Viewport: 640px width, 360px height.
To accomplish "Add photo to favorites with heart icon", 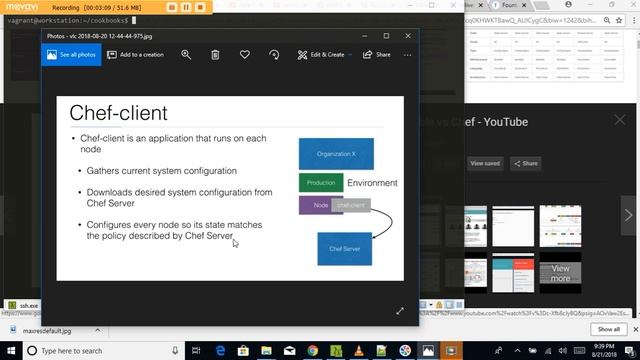I will coord(244,55).
